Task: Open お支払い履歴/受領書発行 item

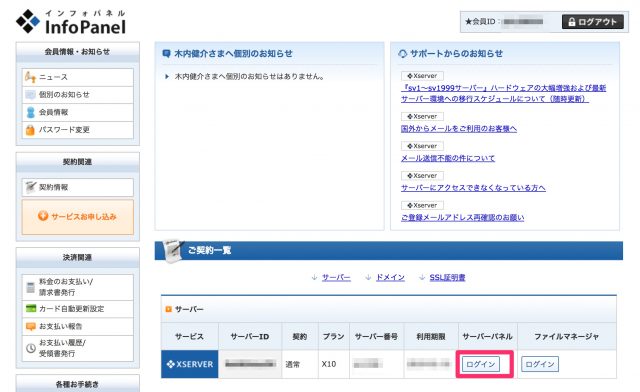Action: tap(78, 348)
